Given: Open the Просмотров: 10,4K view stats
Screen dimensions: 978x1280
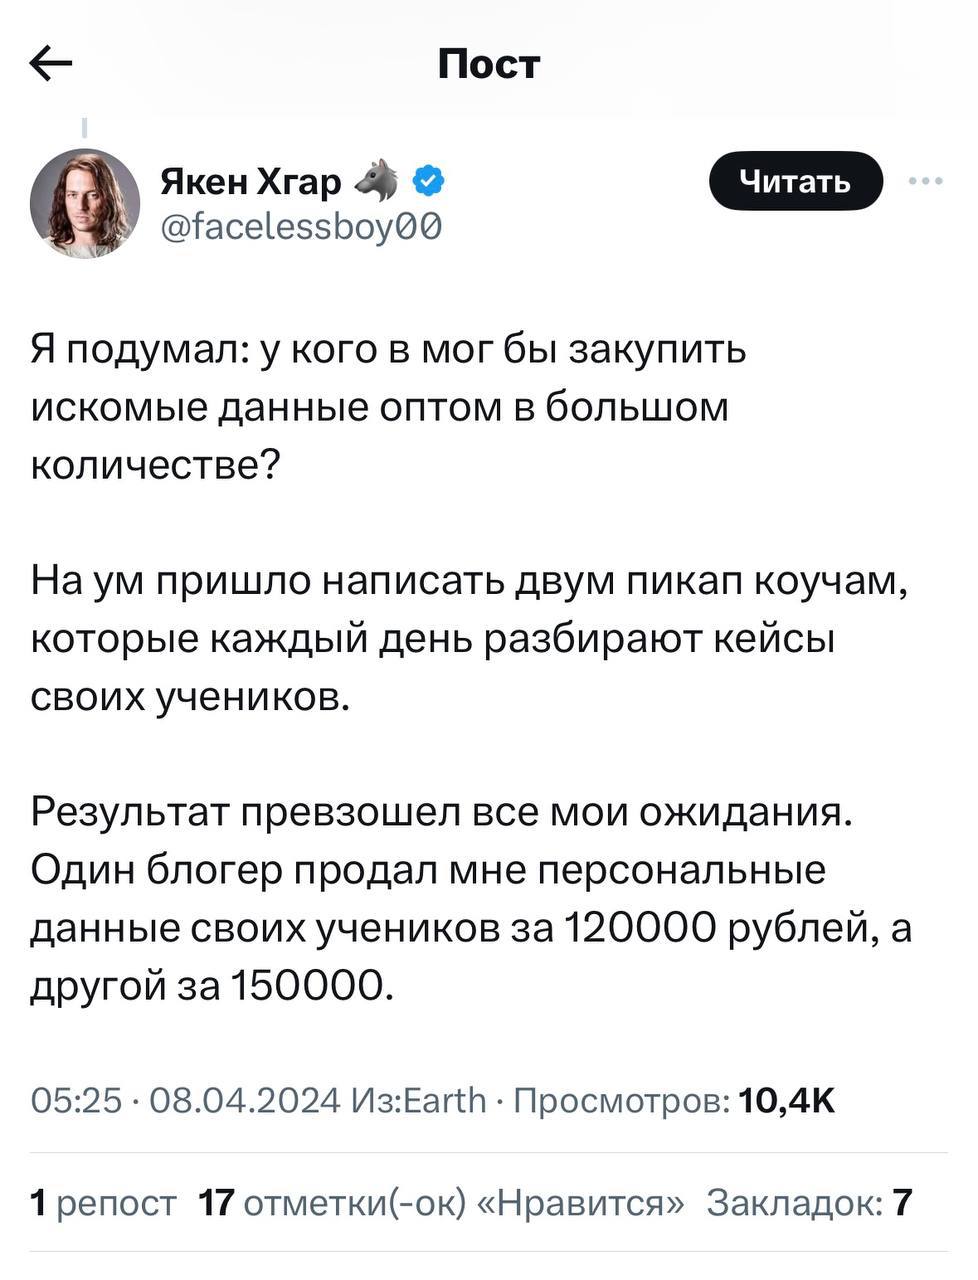Looking at the screenshot, I should 673,1101.
